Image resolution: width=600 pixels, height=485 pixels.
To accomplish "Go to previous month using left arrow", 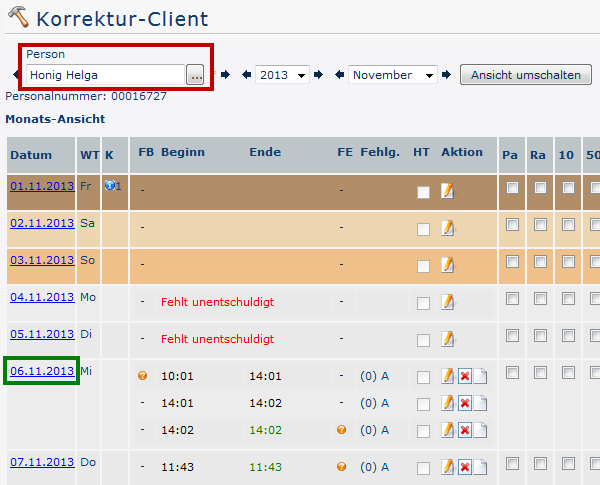I will point(339,75).
